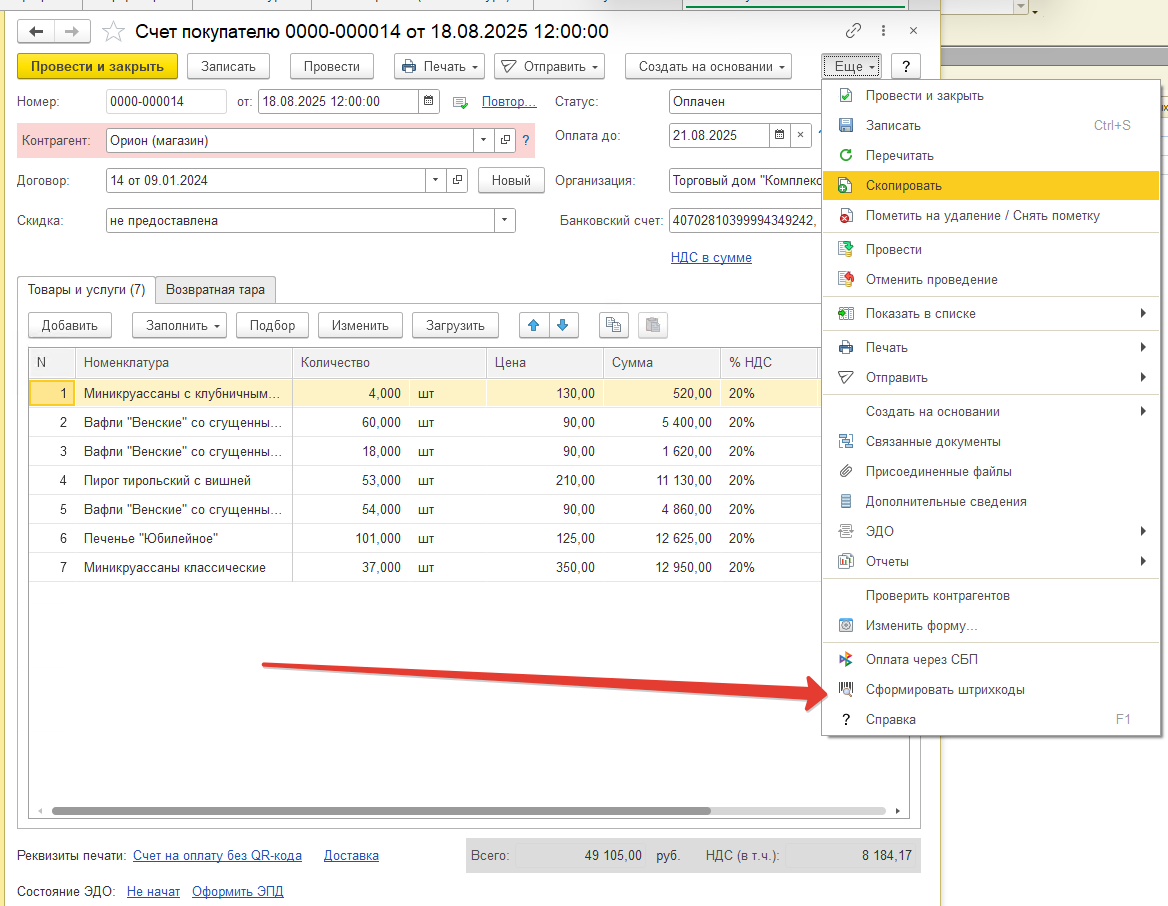Open the НДС в сумме link
1168x906 pixels.
coord(711,258)
